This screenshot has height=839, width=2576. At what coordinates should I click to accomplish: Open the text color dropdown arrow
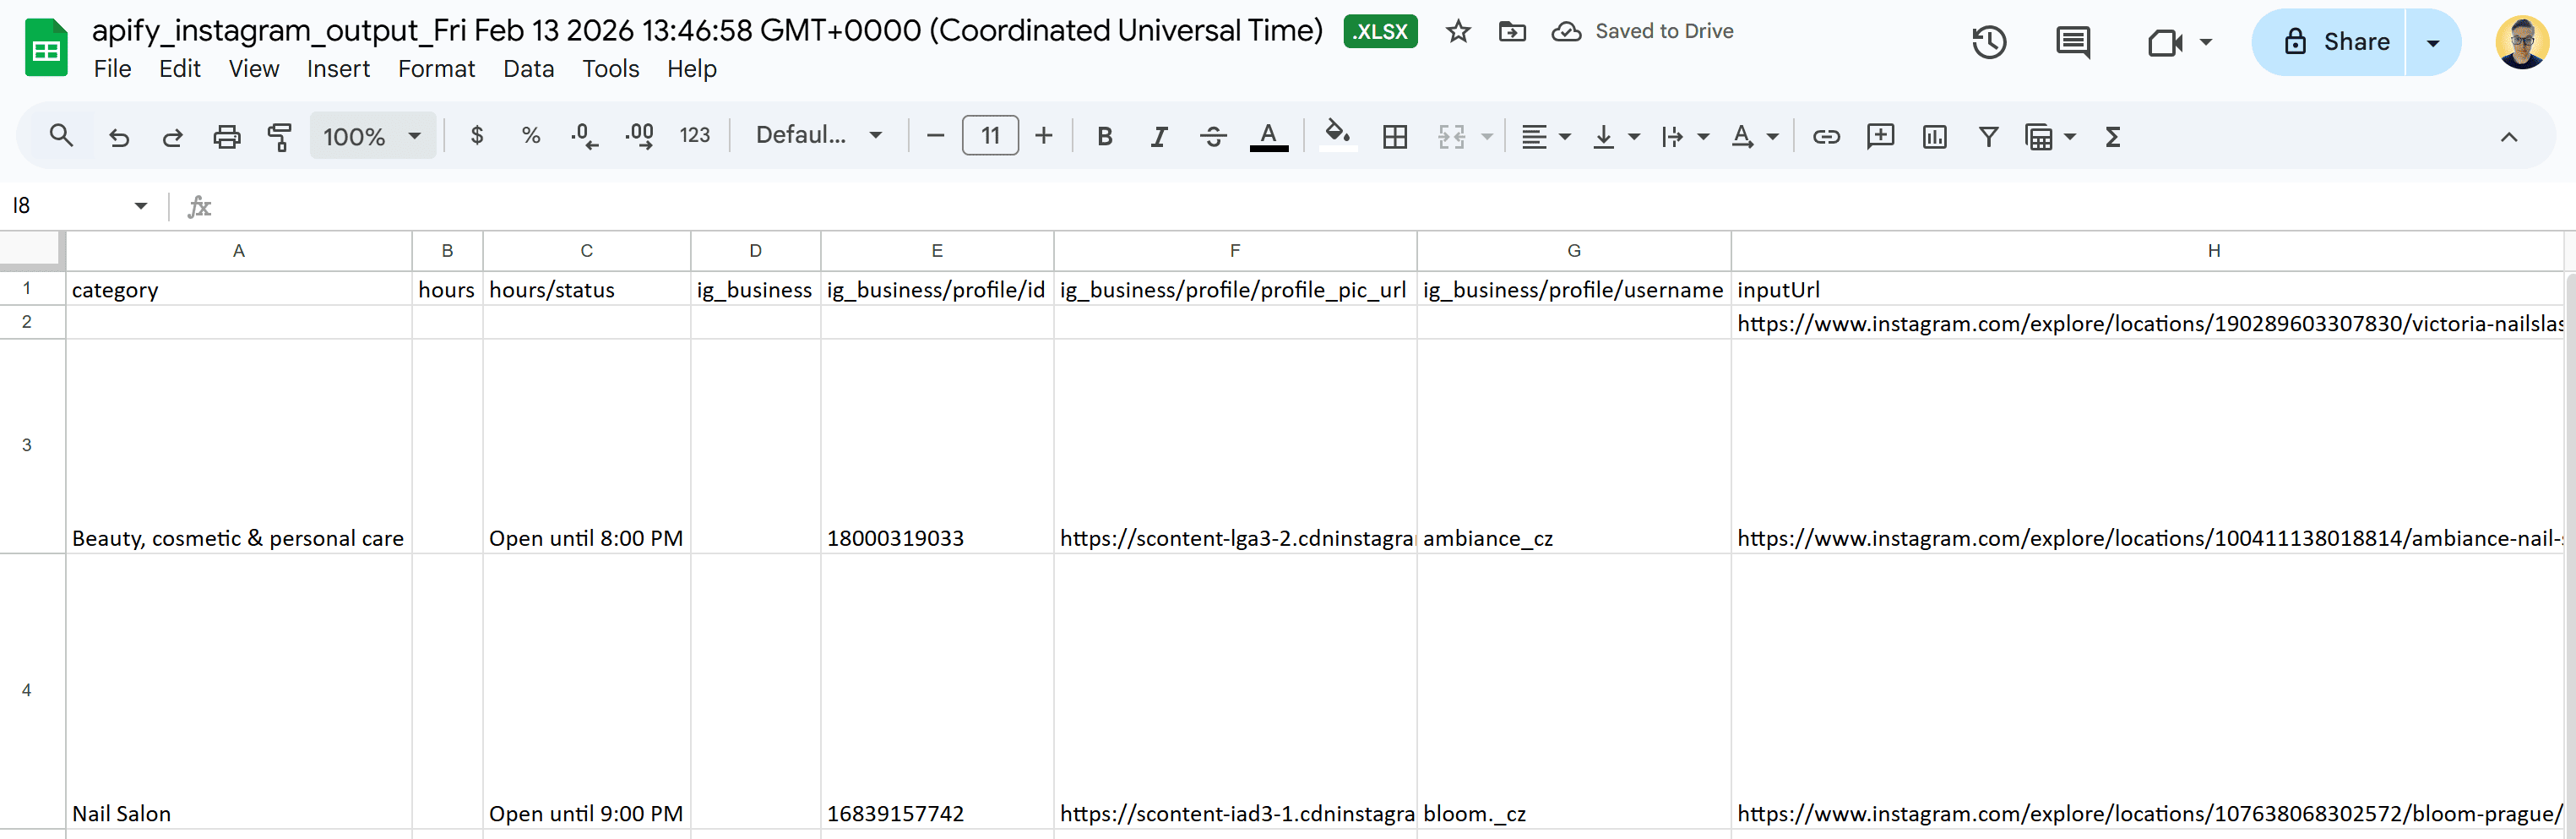(x=1771, y=136)
